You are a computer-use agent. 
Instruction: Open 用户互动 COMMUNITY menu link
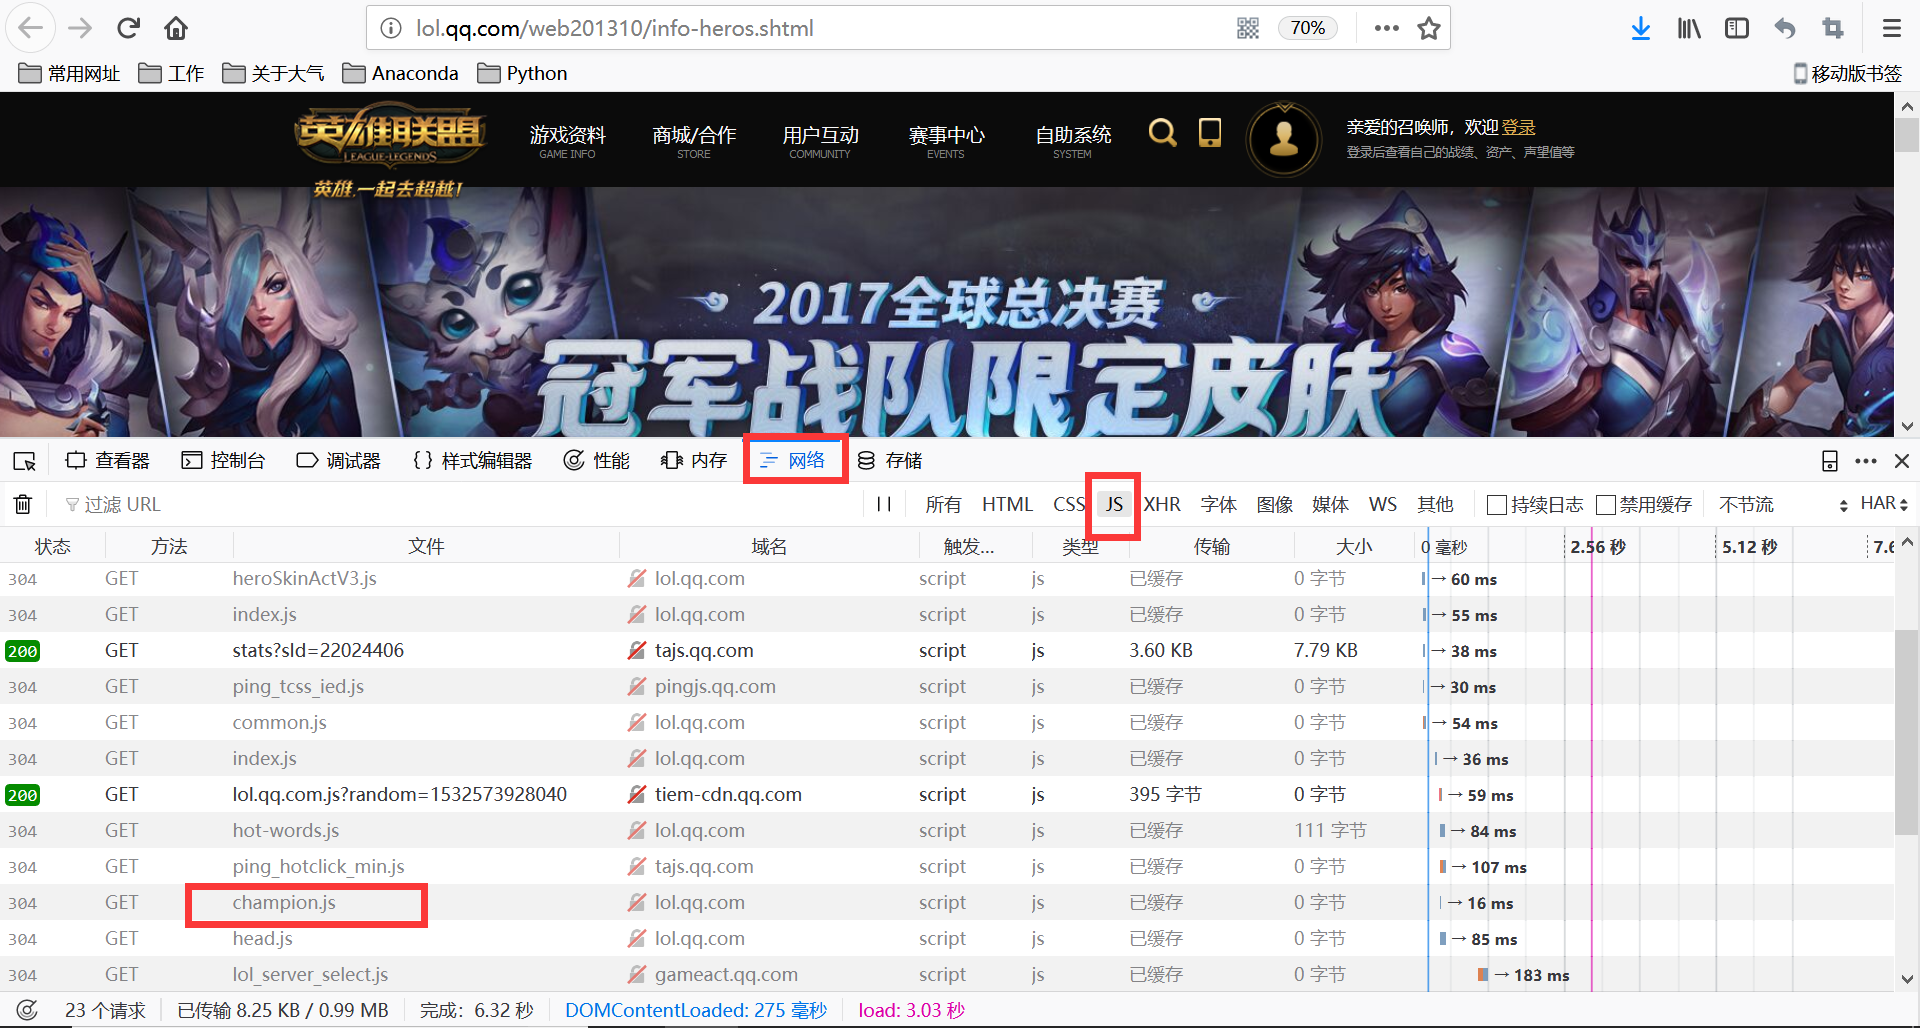coord(820,140)
